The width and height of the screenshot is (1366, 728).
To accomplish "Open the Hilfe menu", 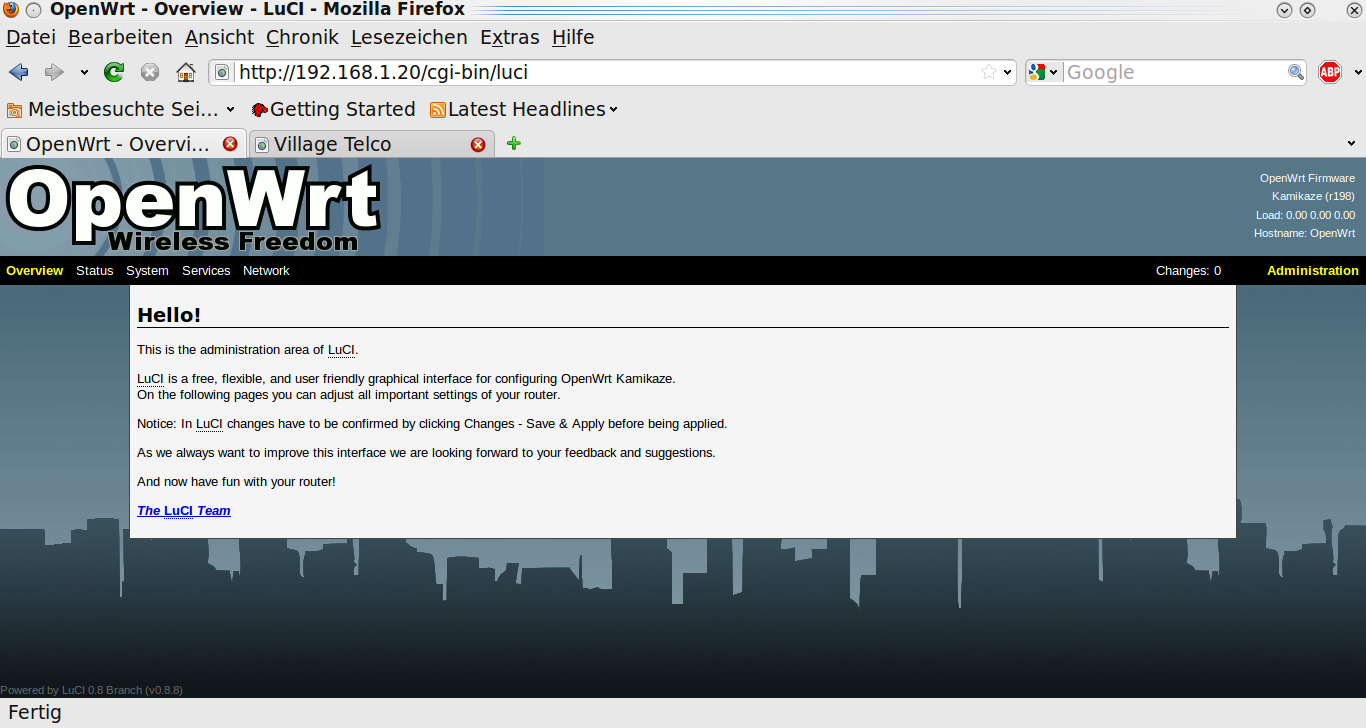I will 573,37.
